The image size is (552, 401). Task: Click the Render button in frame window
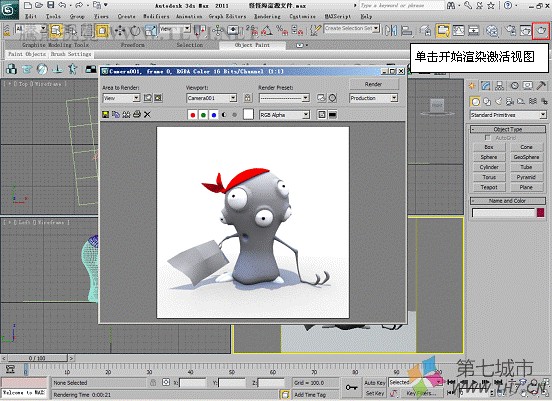374,84
